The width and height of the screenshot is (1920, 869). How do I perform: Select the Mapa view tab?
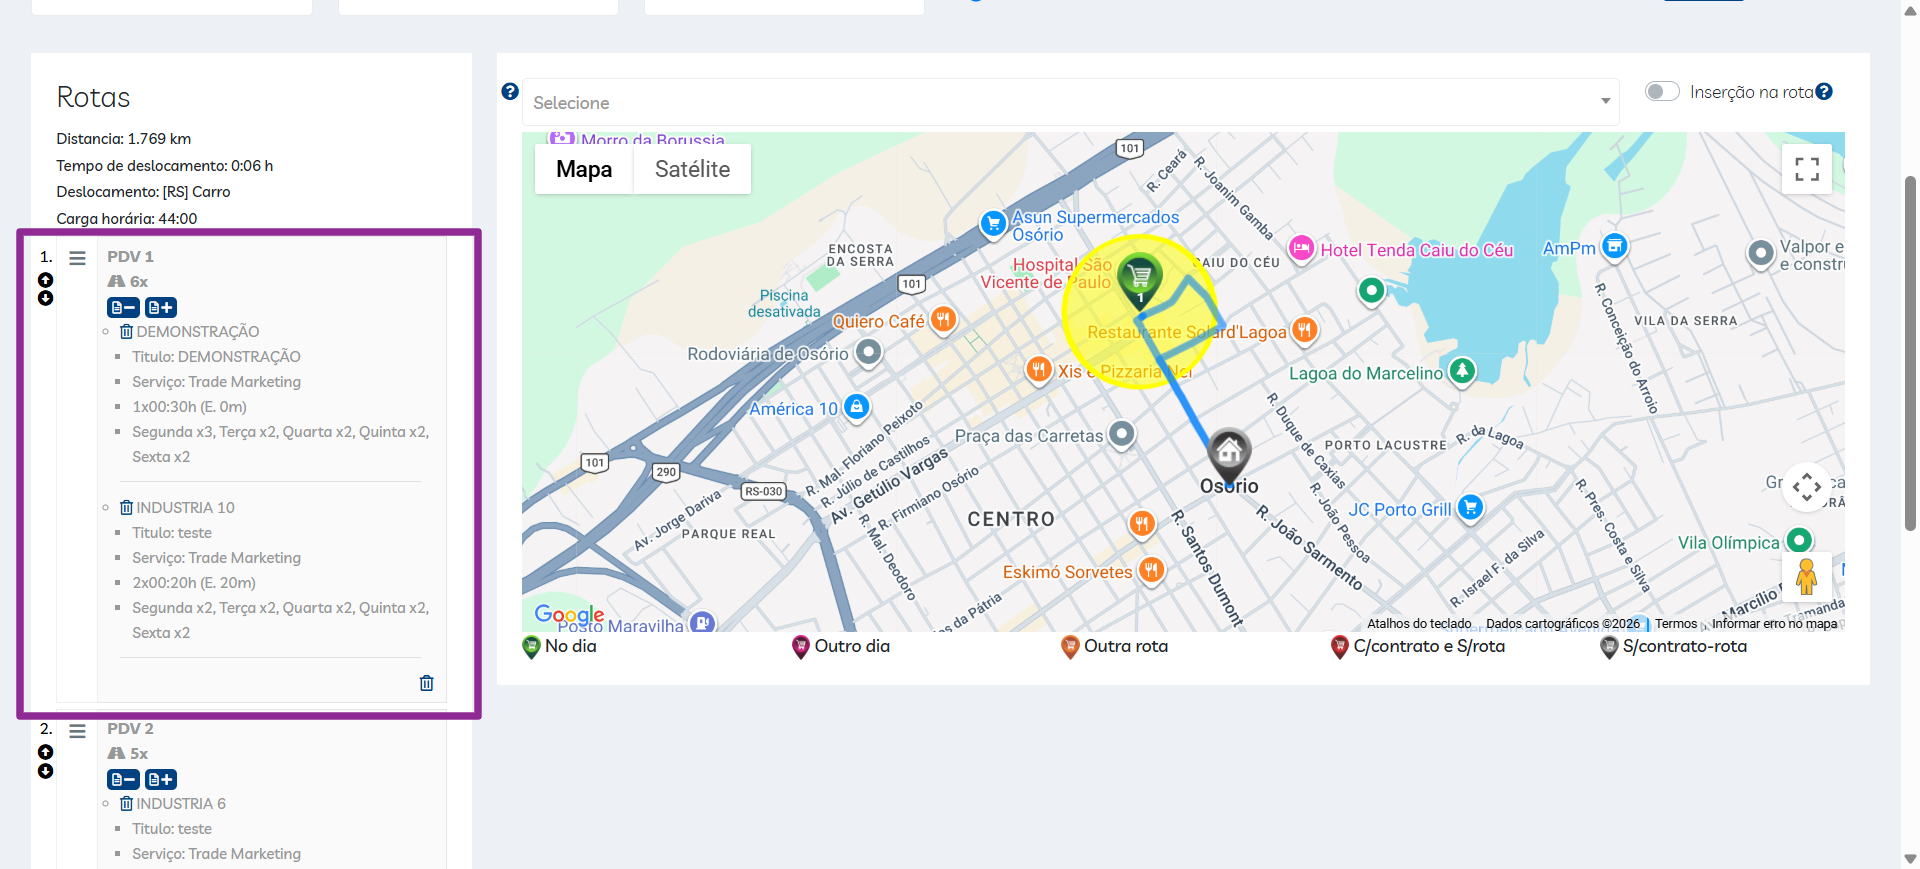pos(584,169)
